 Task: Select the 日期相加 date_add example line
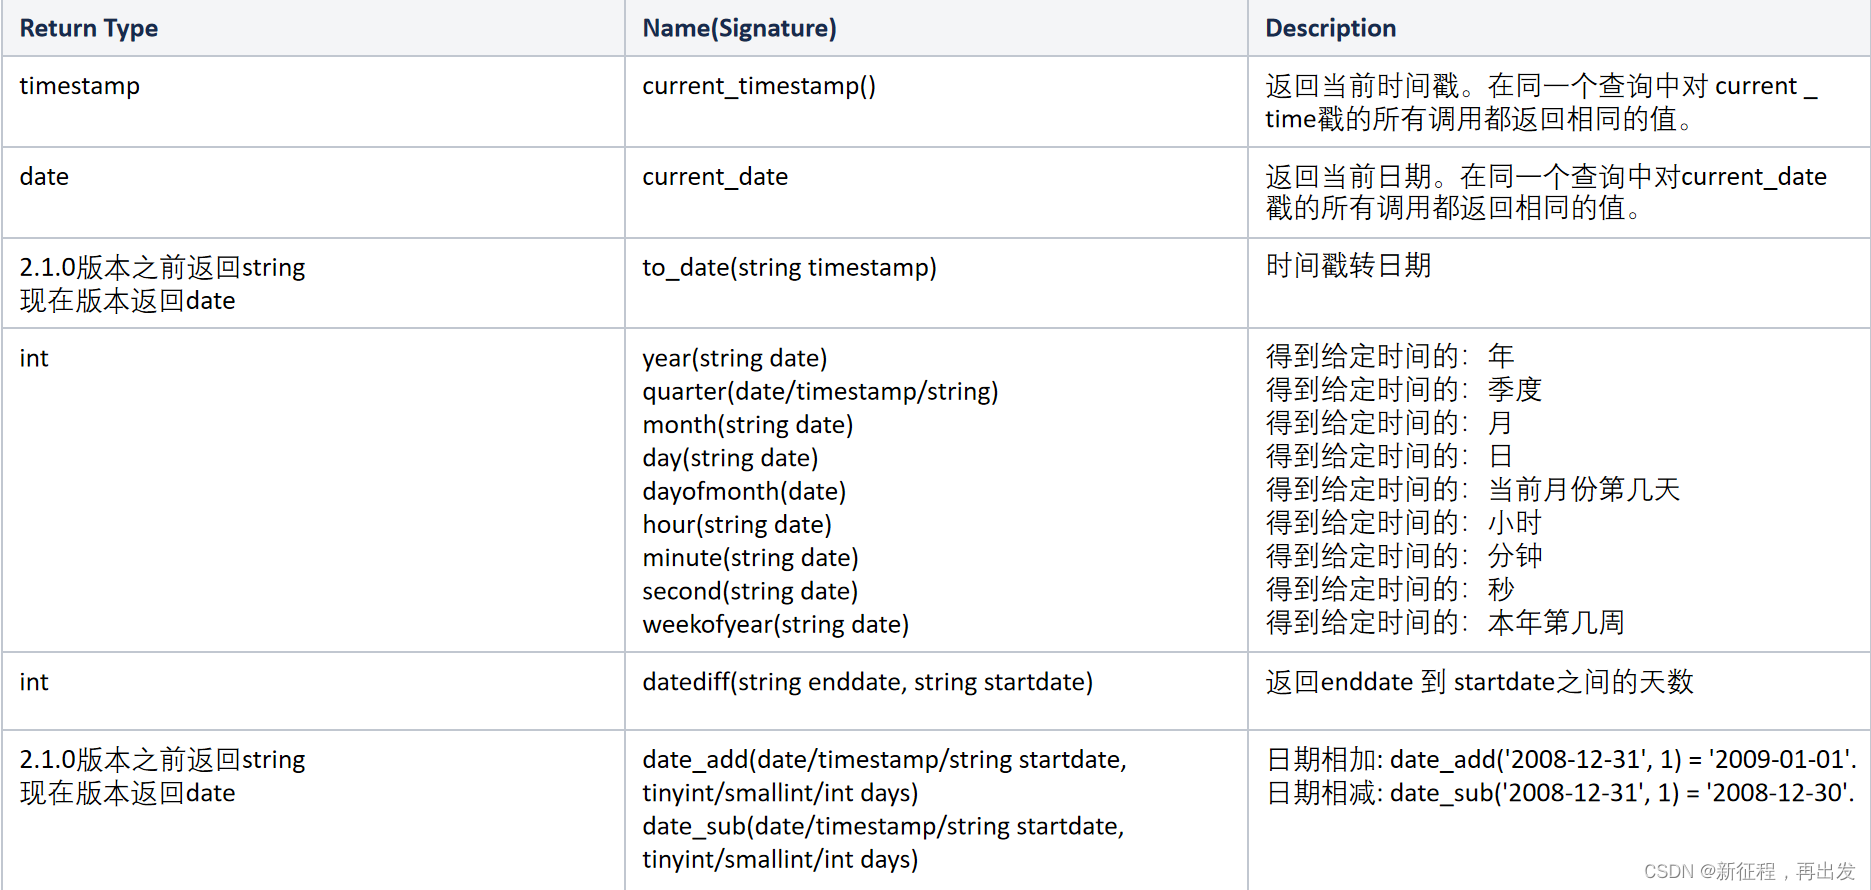point(1561,760)
